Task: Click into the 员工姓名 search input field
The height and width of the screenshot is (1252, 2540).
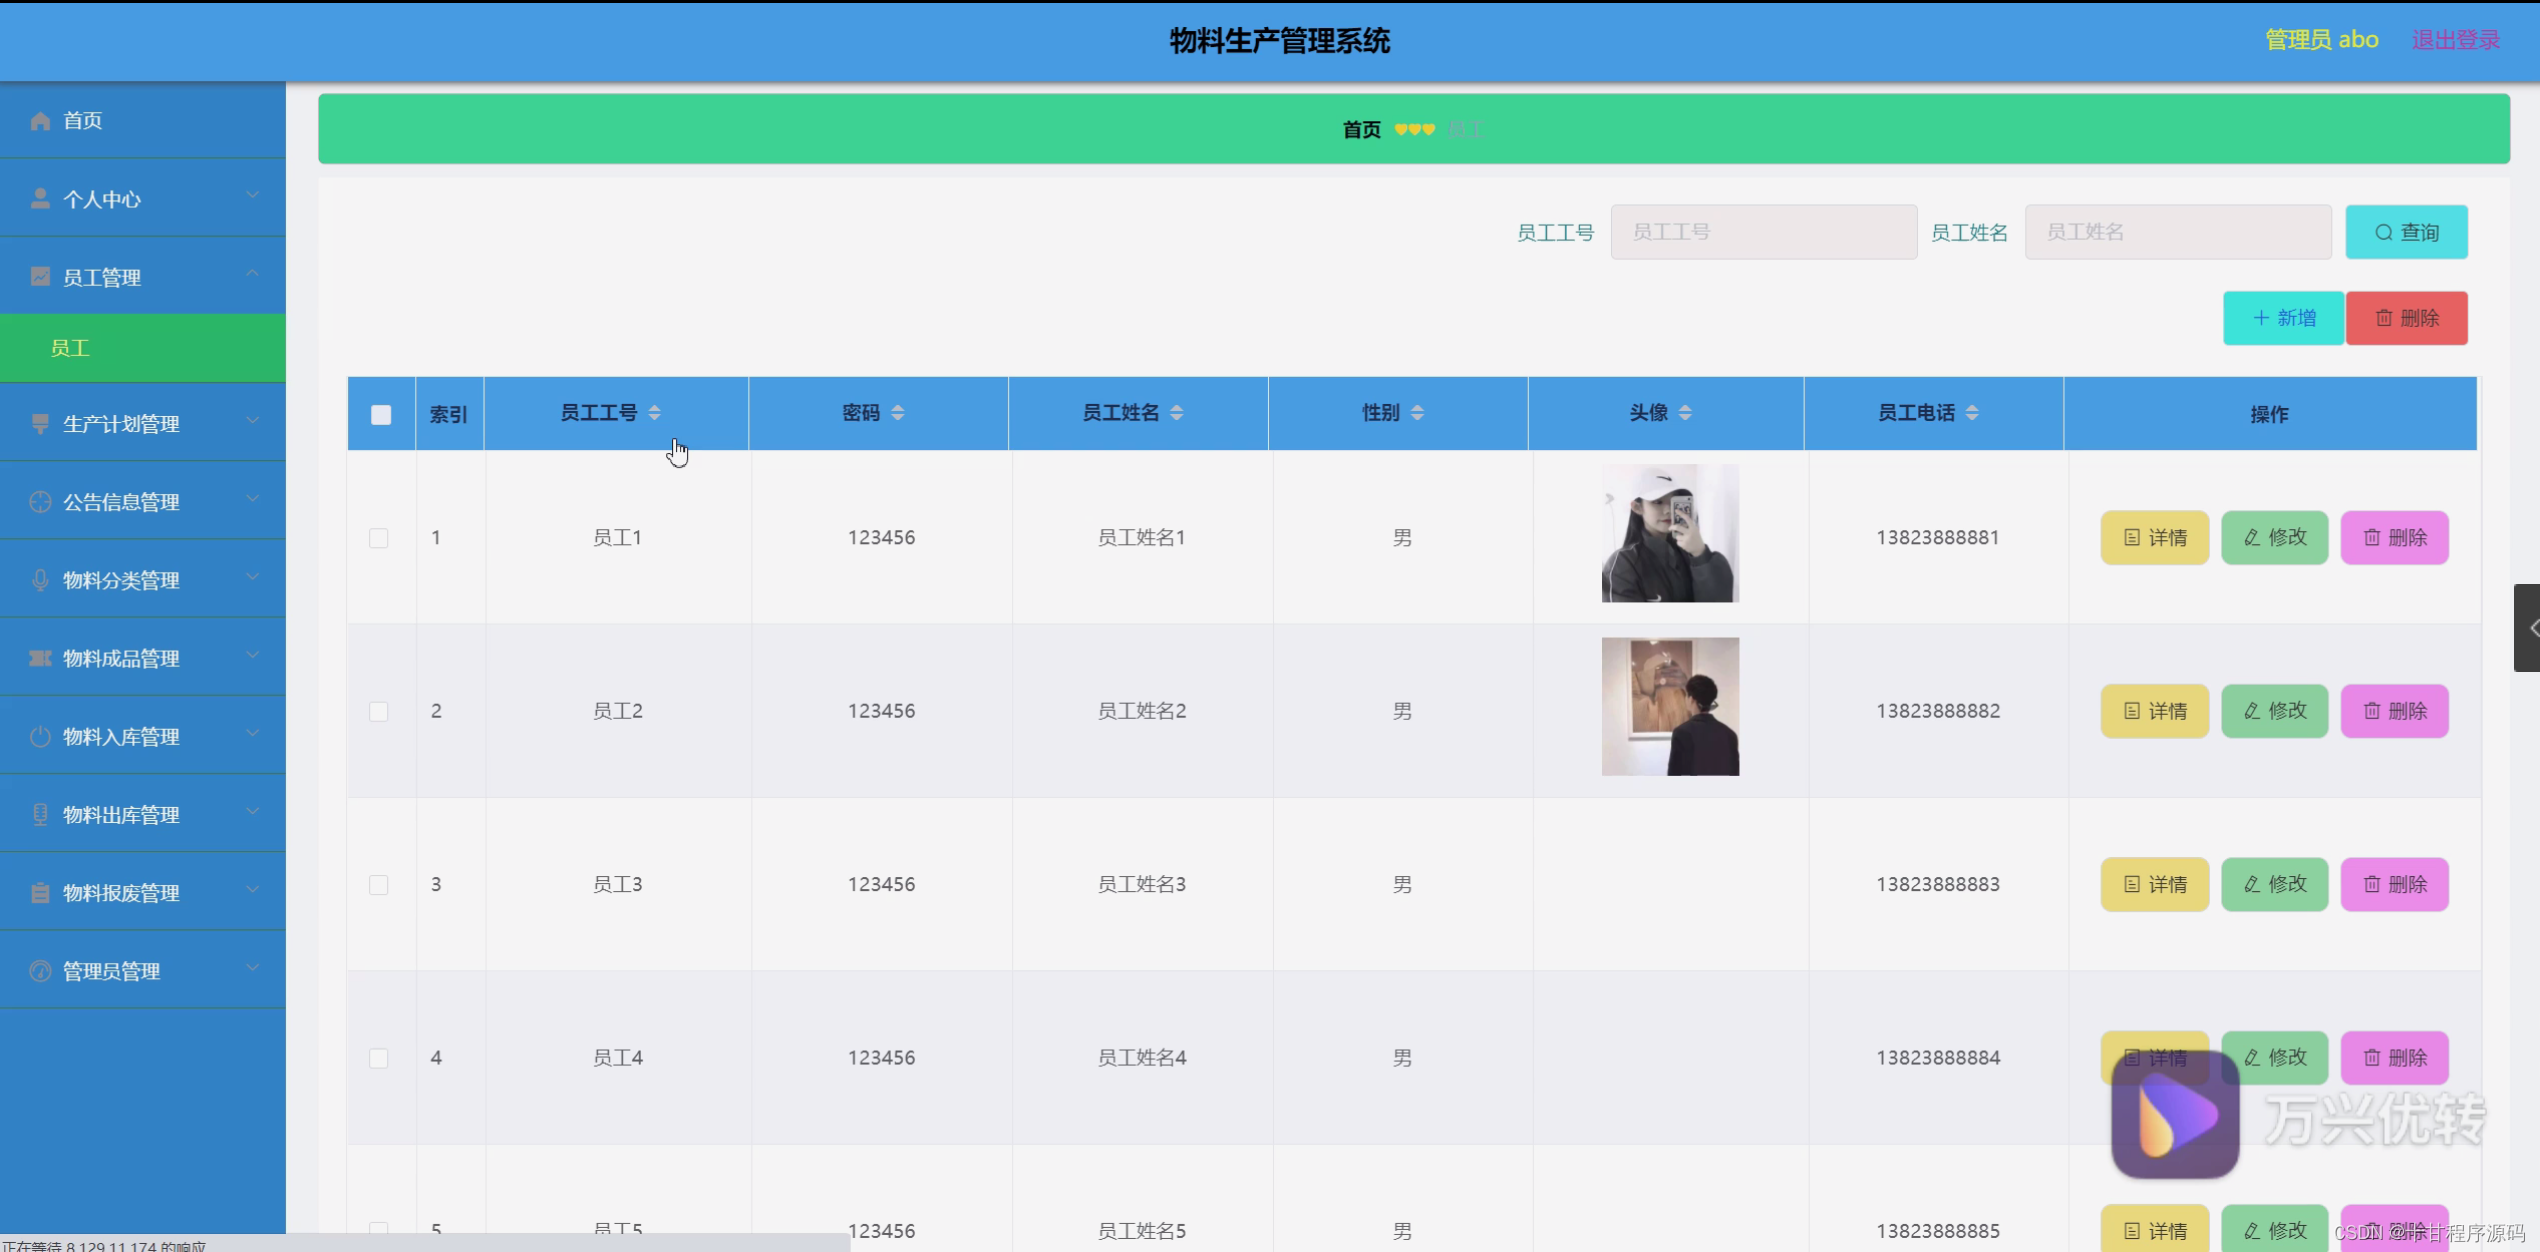Action: [2177, 232]
